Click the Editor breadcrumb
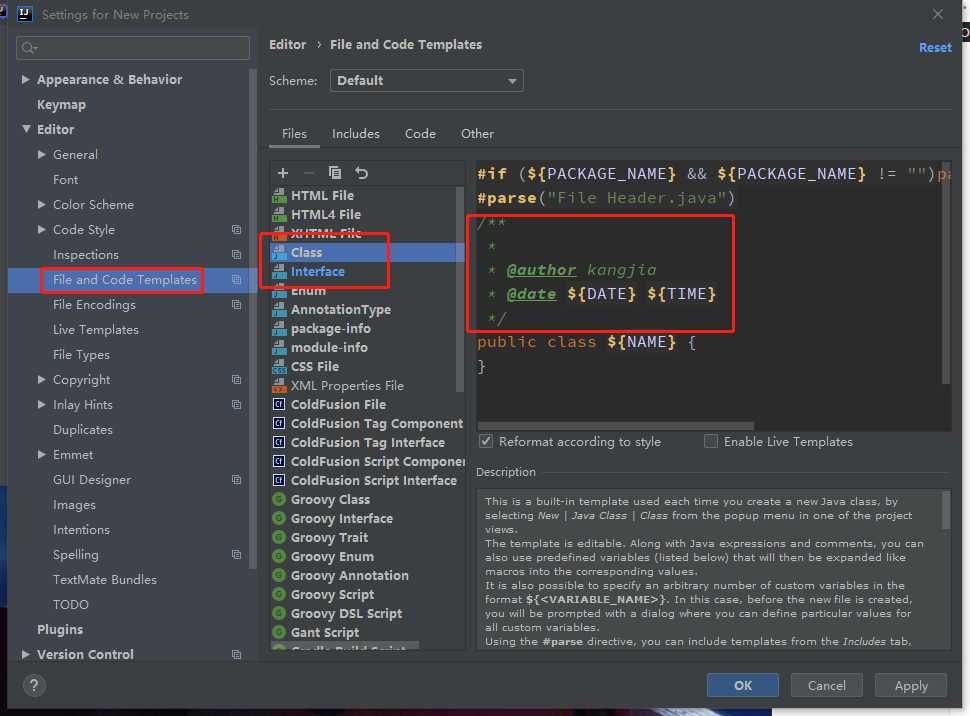 tap(287, 45)
